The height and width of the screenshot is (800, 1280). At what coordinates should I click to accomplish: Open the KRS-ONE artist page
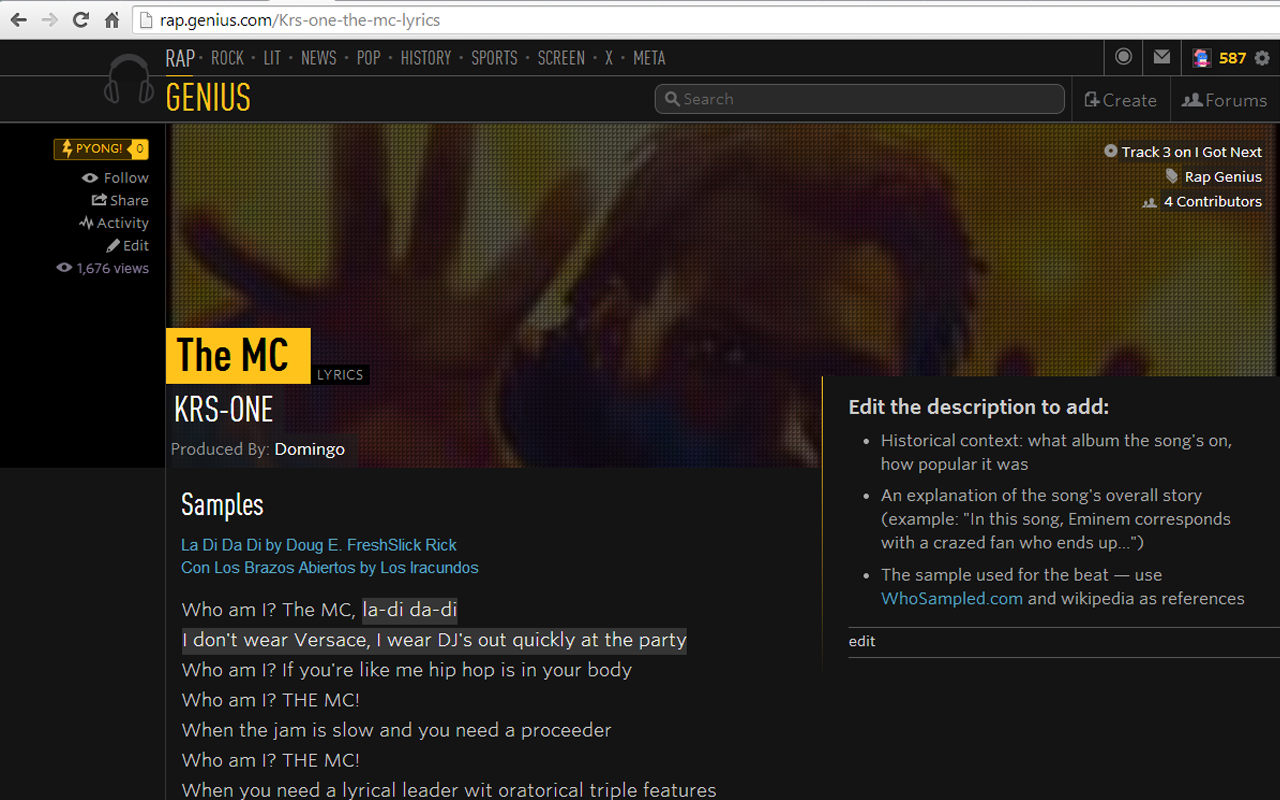pyautogui.click(x=224, y=409)
